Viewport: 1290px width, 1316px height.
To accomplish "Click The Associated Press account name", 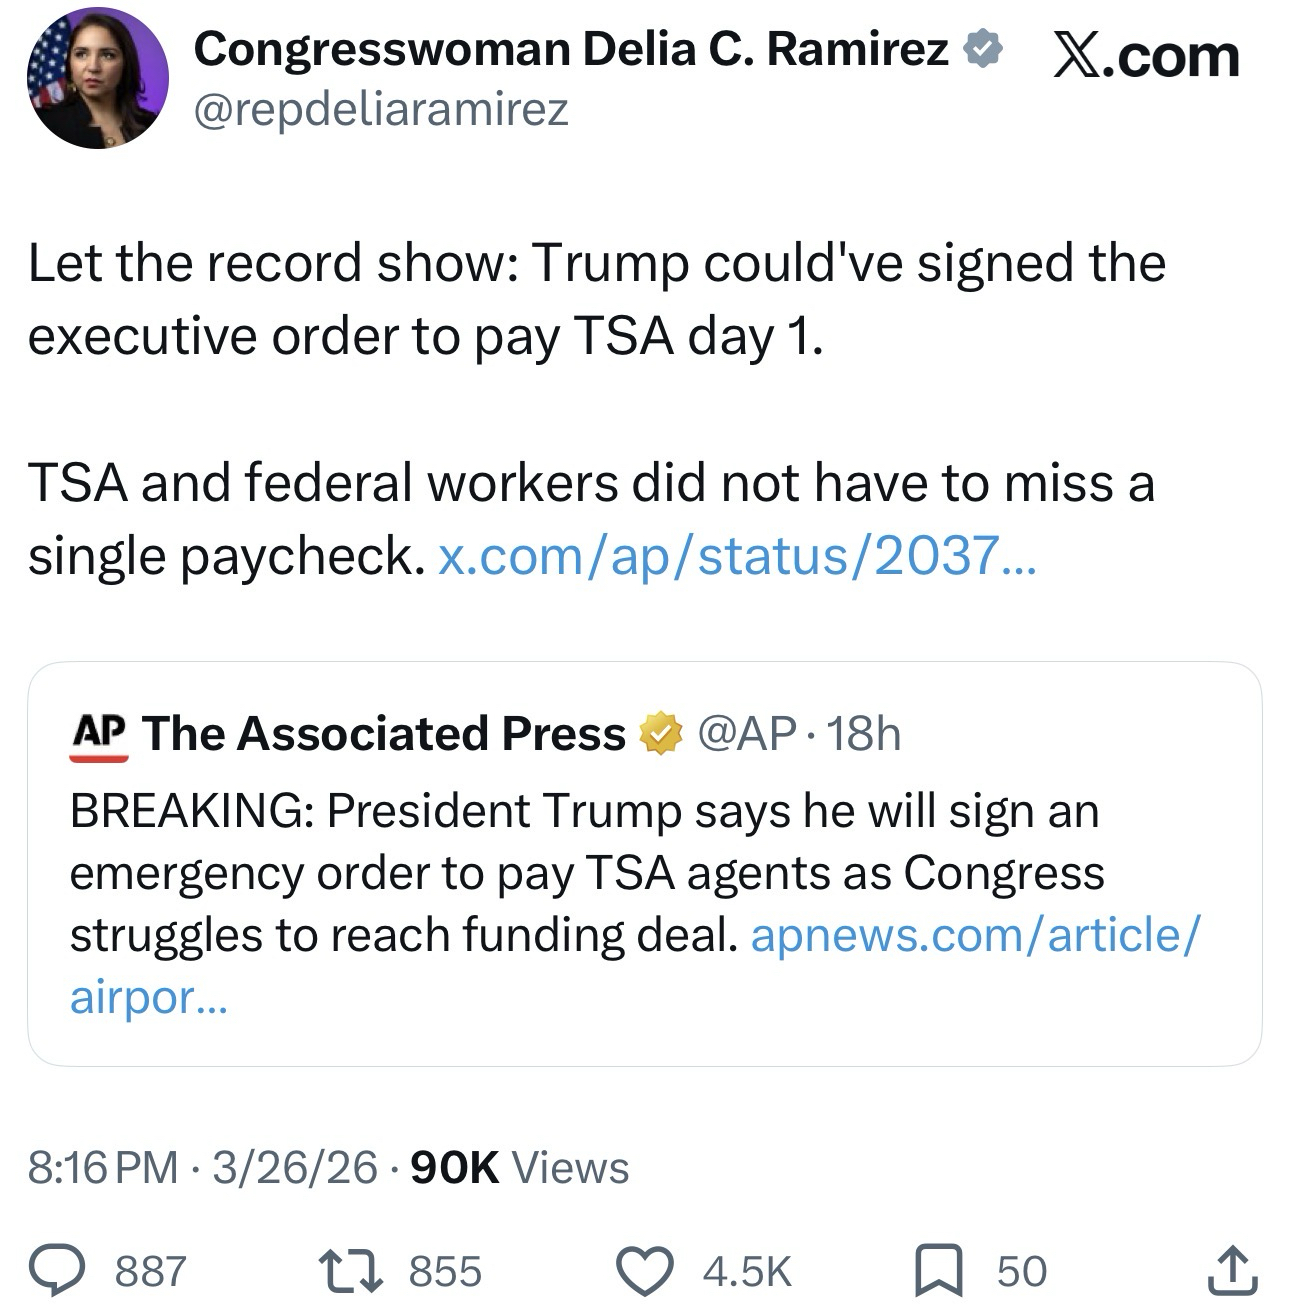I will tap(384, 734).
